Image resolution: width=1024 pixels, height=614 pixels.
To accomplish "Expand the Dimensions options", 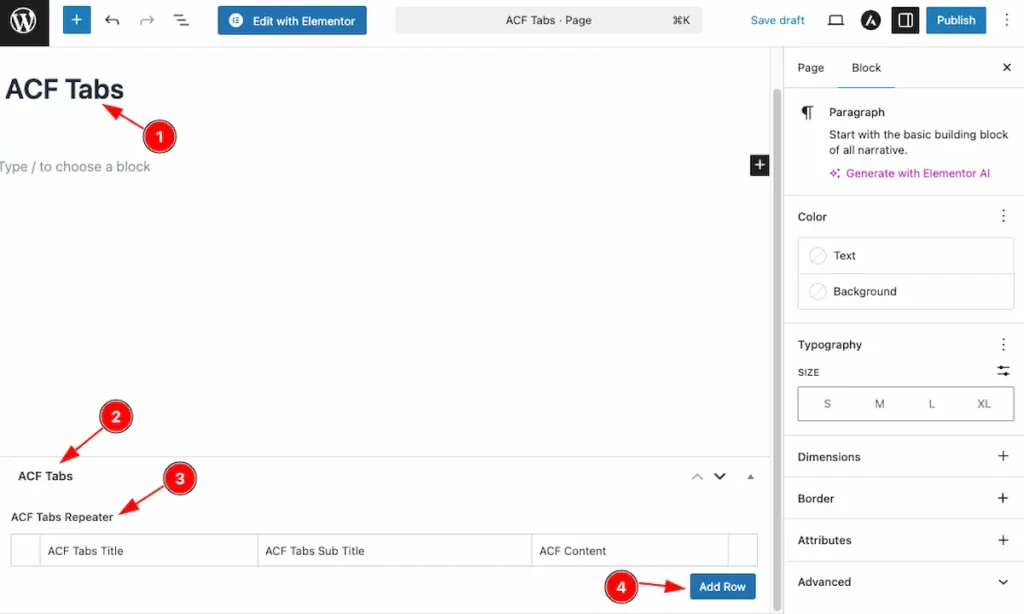I will tap(1003, 457).
